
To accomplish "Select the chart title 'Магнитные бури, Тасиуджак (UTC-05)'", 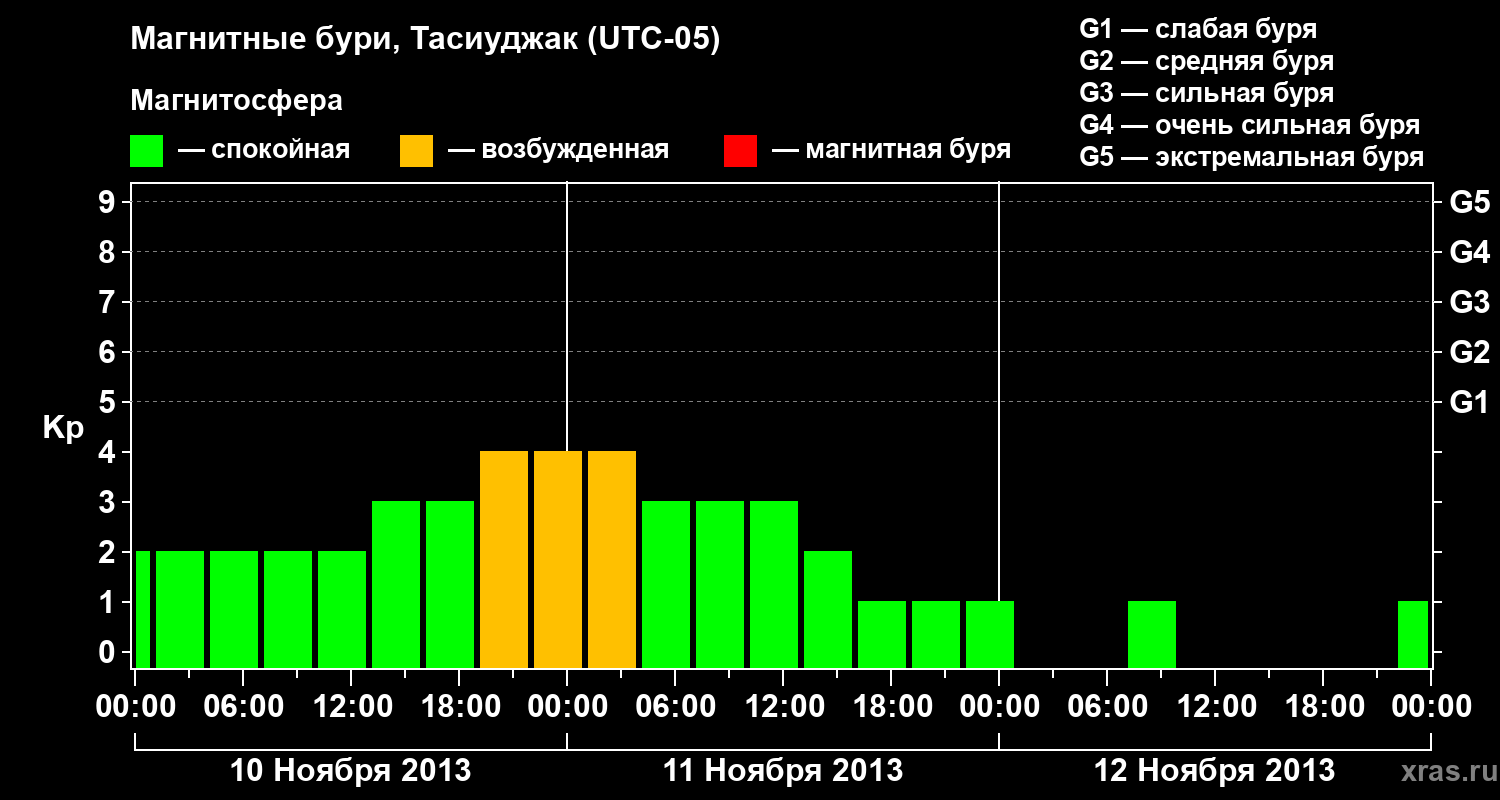I will point(425,40).
